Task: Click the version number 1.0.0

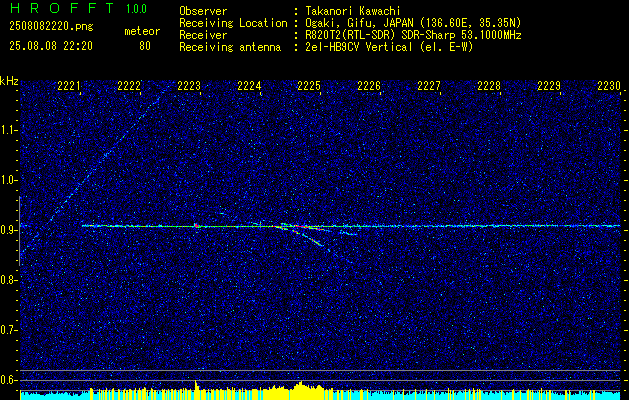Action: (136, 8)
